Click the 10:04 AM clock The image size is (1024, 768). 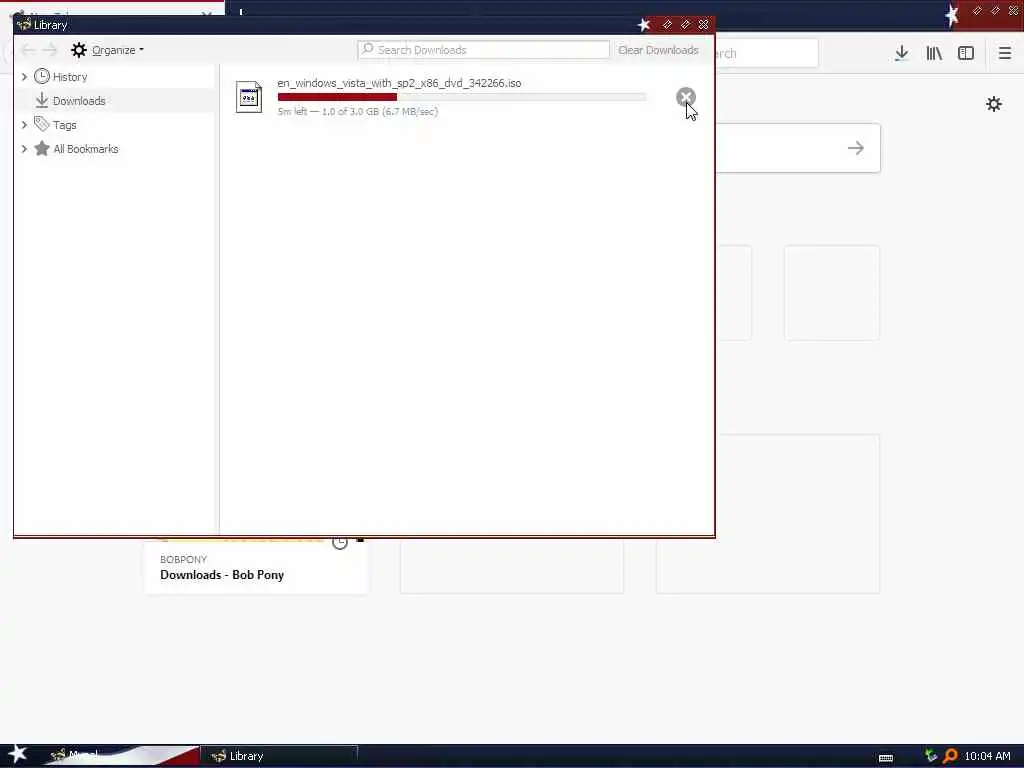[987, 756]
